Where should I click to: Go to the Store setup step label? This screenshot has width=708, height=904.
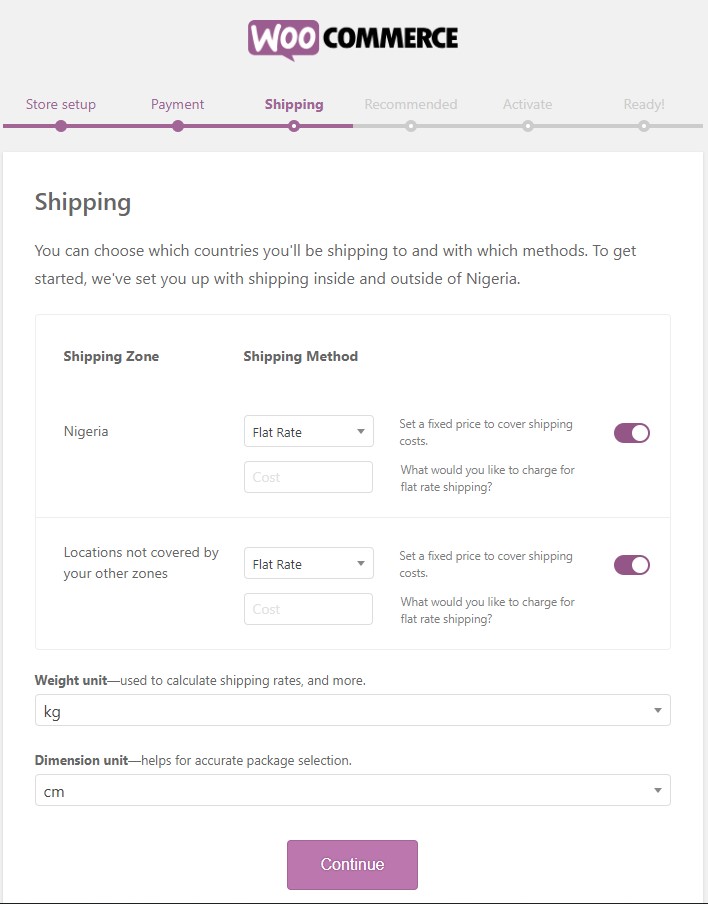pos(61,104)
